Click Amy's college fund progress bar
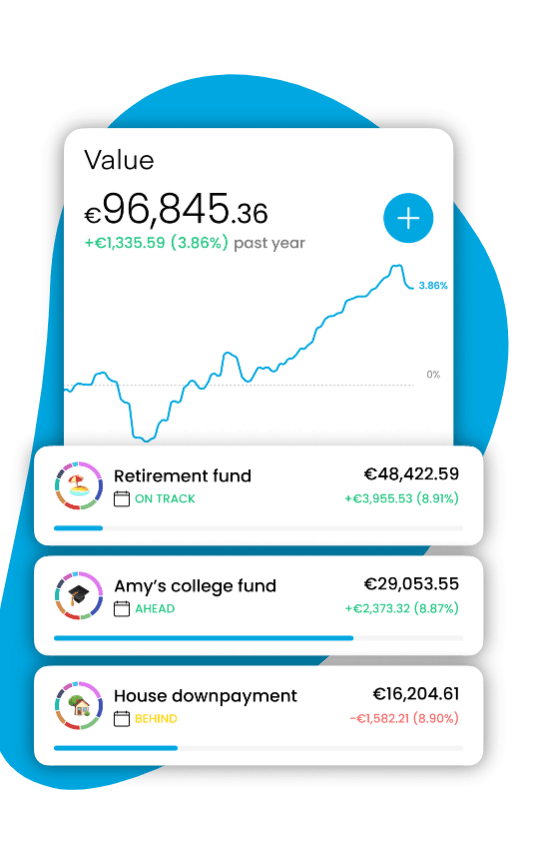The image size is (546, 858). coord(258,638)
